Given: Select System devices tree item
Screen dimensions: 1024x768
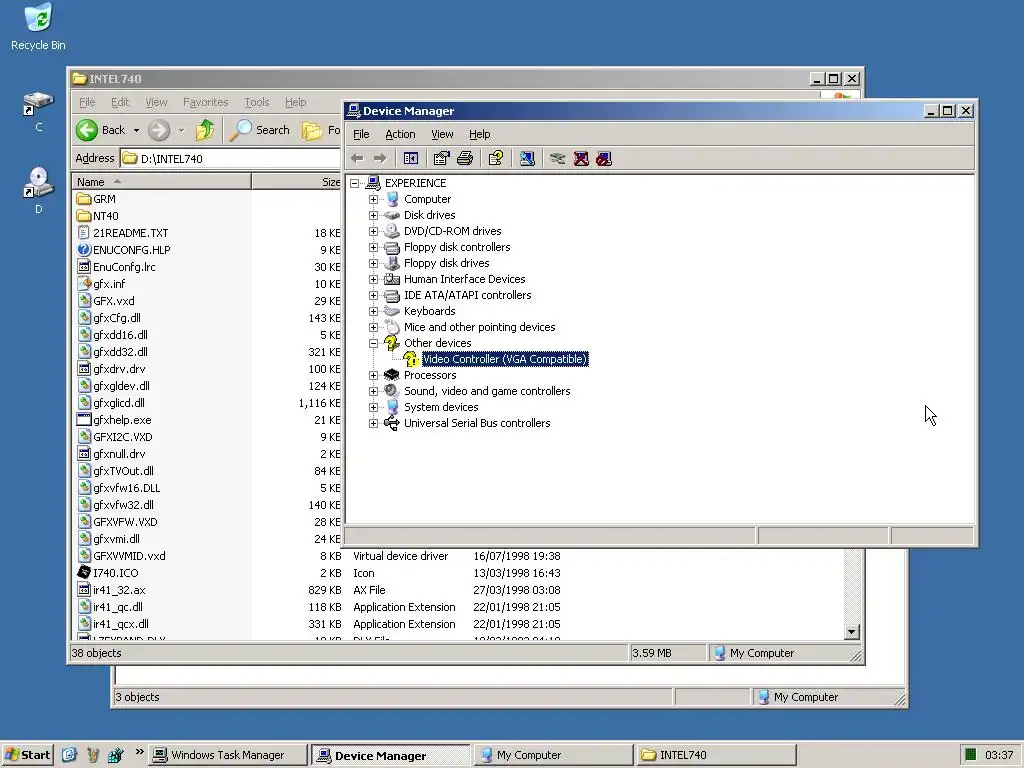Looking at the screenshot, I should 441,407.
